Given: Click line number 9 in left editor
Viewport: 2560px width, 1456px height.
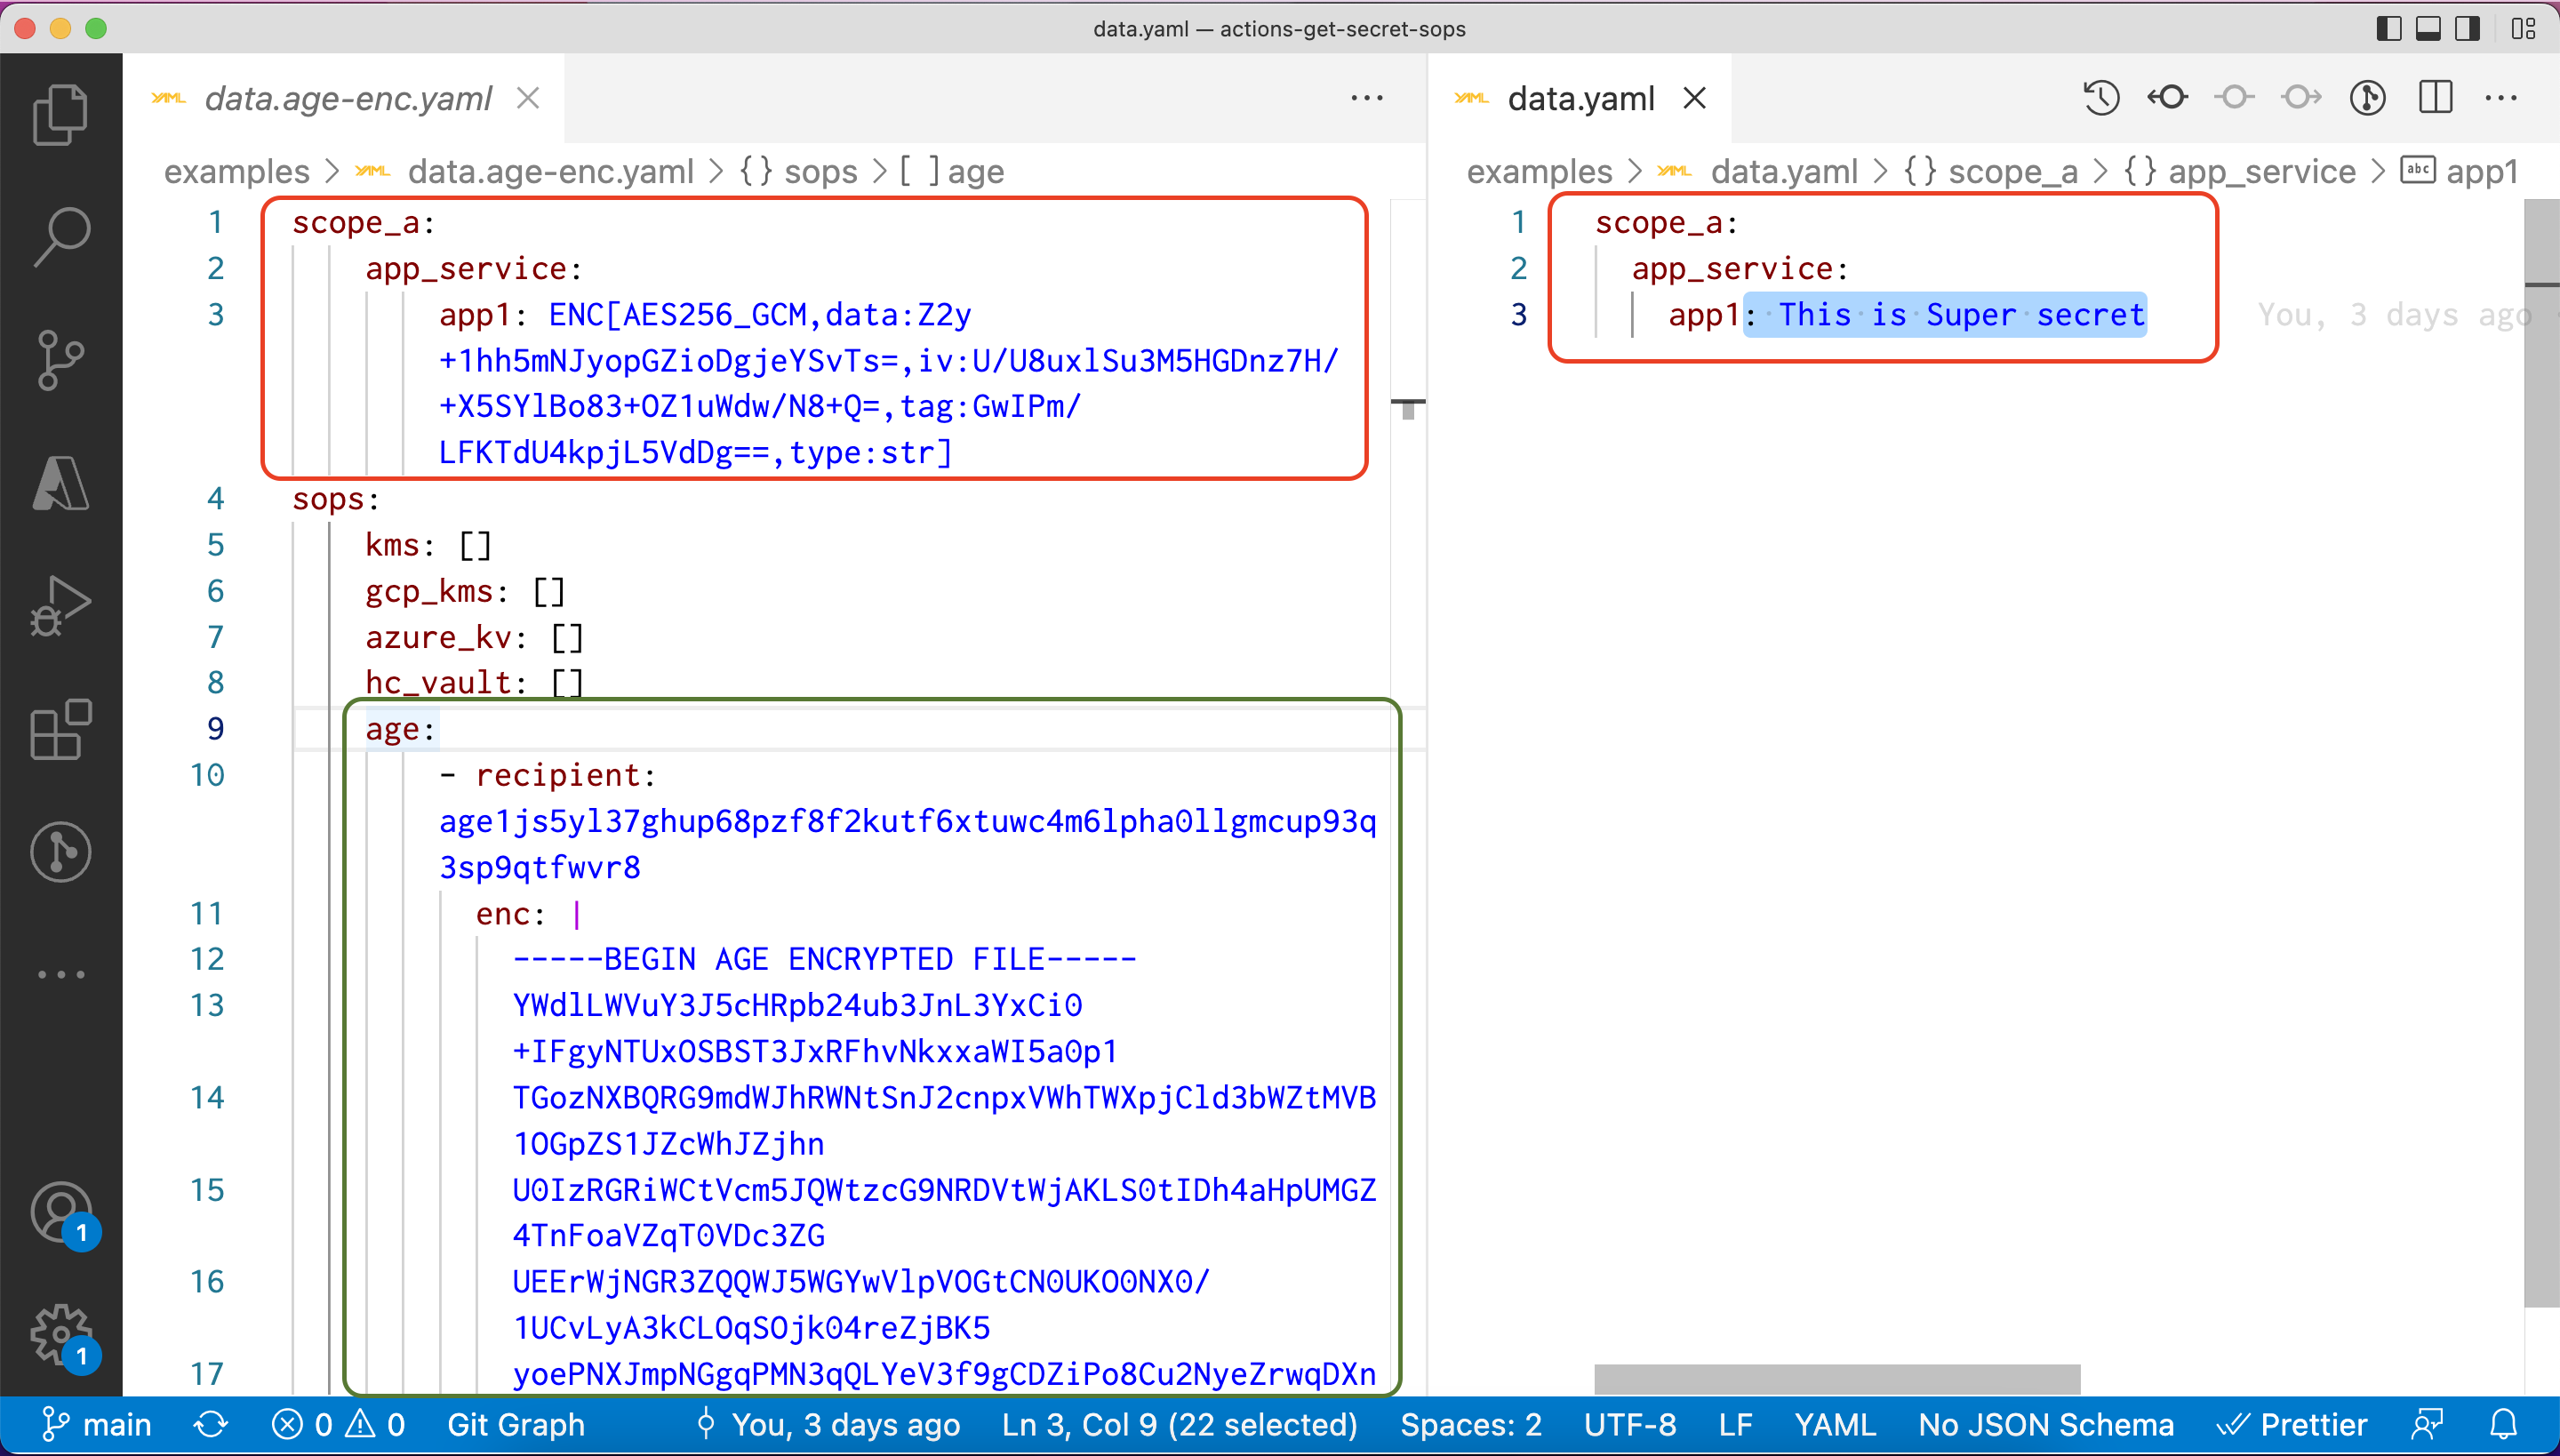Looking at the screenshot, I should pyautogui.click(x=215, y=728).
